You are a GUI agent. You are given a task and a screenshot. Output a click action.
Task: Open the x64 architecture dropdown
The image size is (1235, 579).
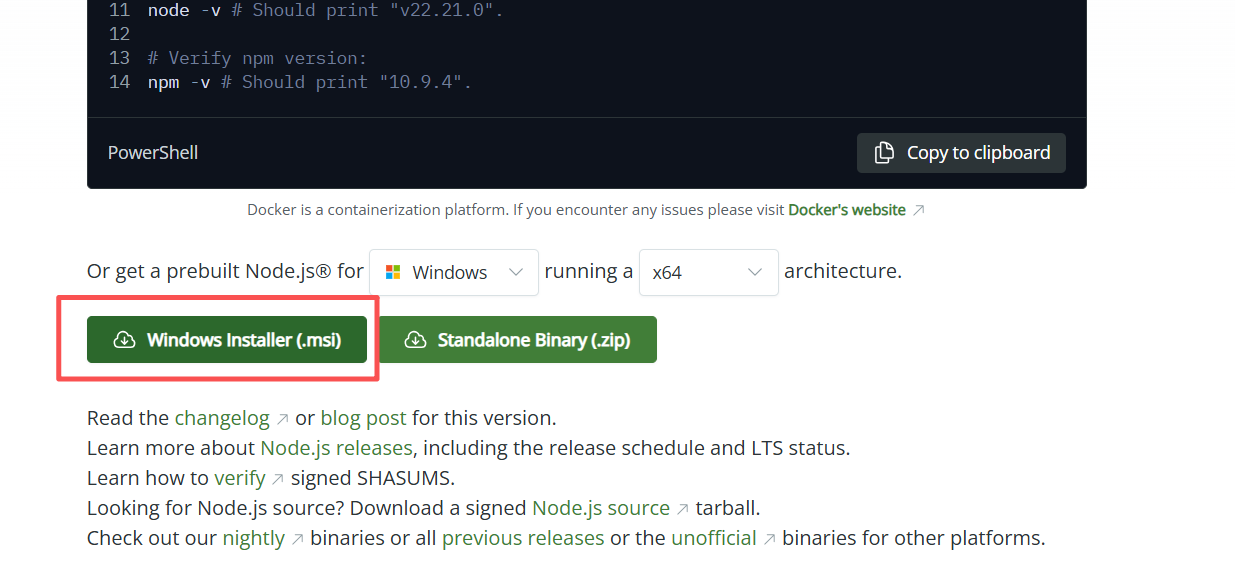(709, 272)
